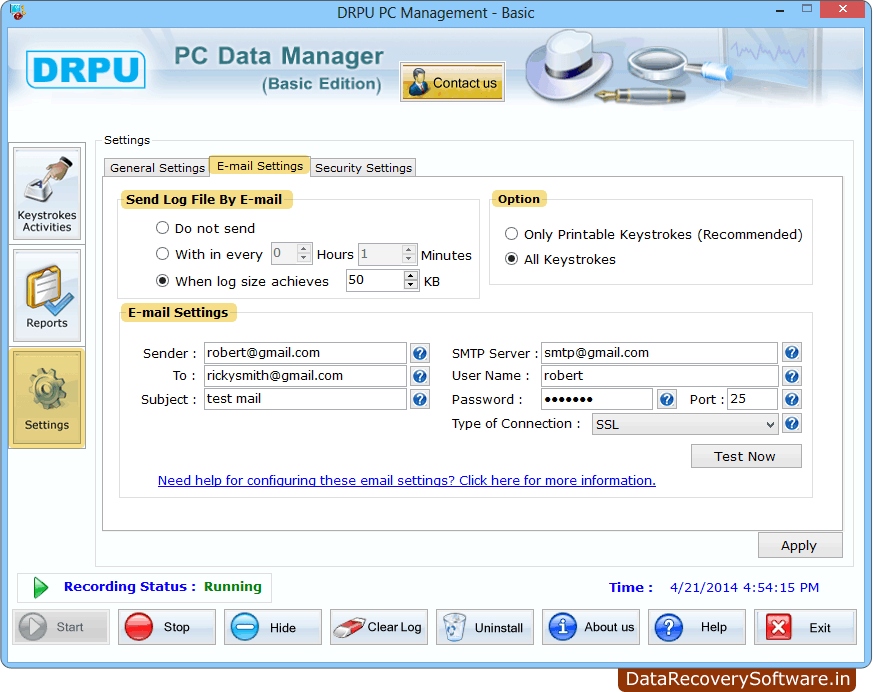This screenshot has width=873, height=692.
Task: Apply the settings
Action: pyautogui.click(x=800, y=545)
